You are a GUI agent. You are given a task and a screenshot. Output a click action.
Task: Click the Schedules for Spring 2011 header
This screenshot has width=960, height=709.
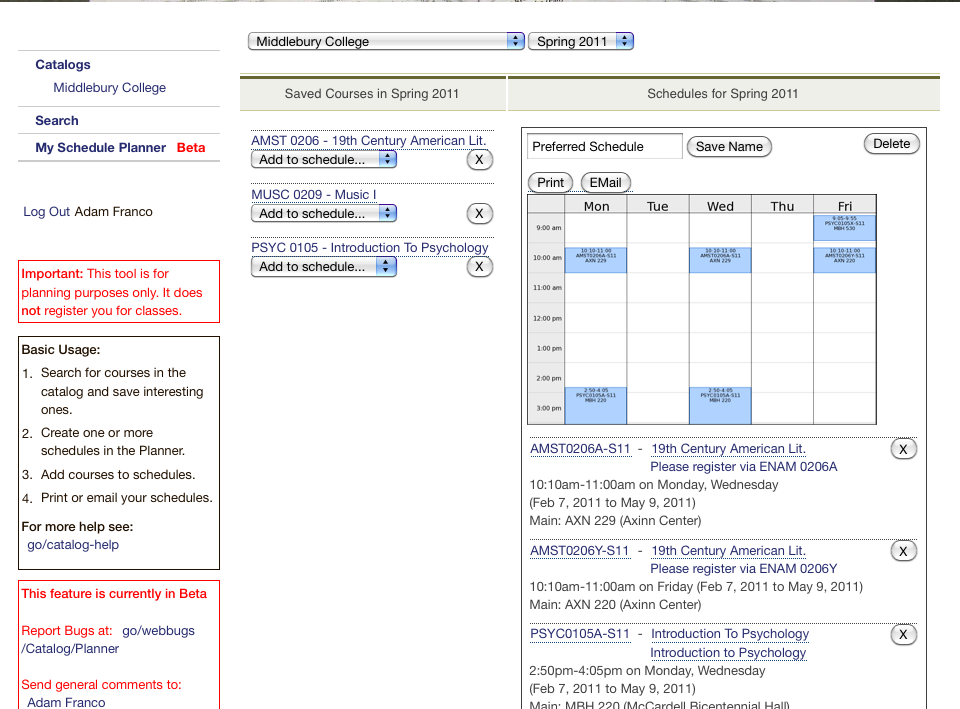pos(723,94)
